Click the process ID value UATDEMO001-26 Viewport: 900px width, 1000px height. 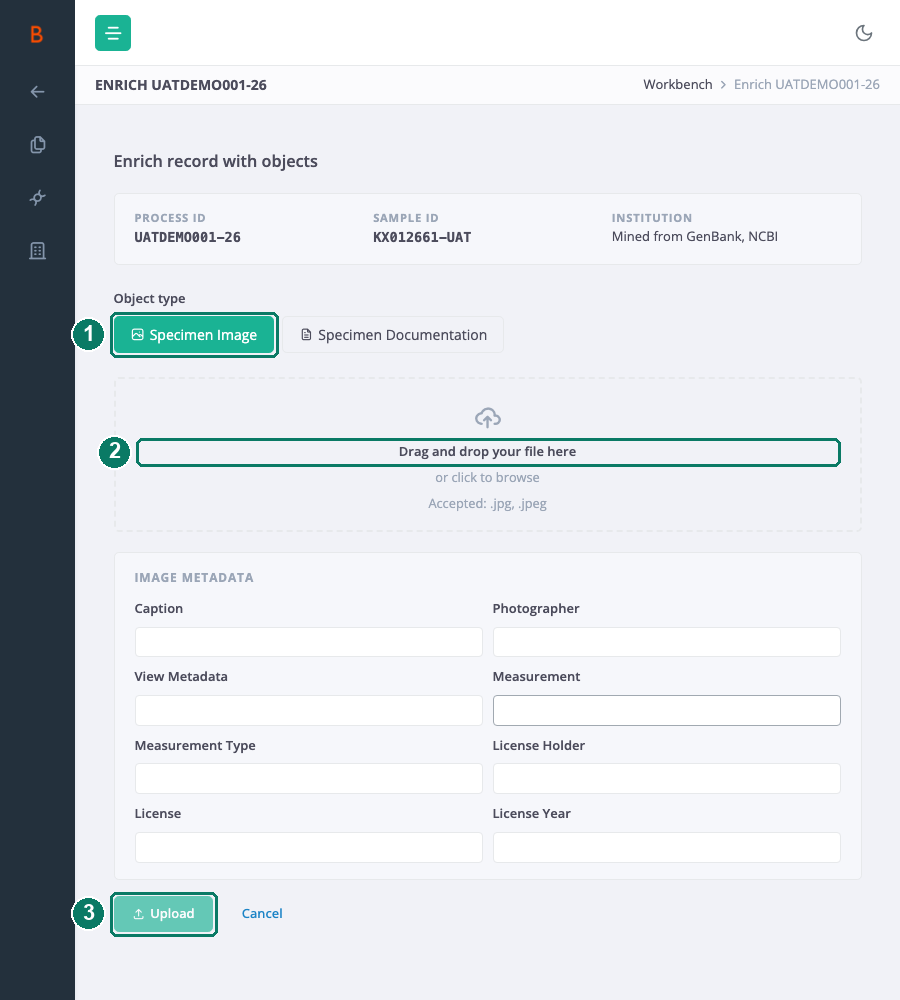coord(188,237)
